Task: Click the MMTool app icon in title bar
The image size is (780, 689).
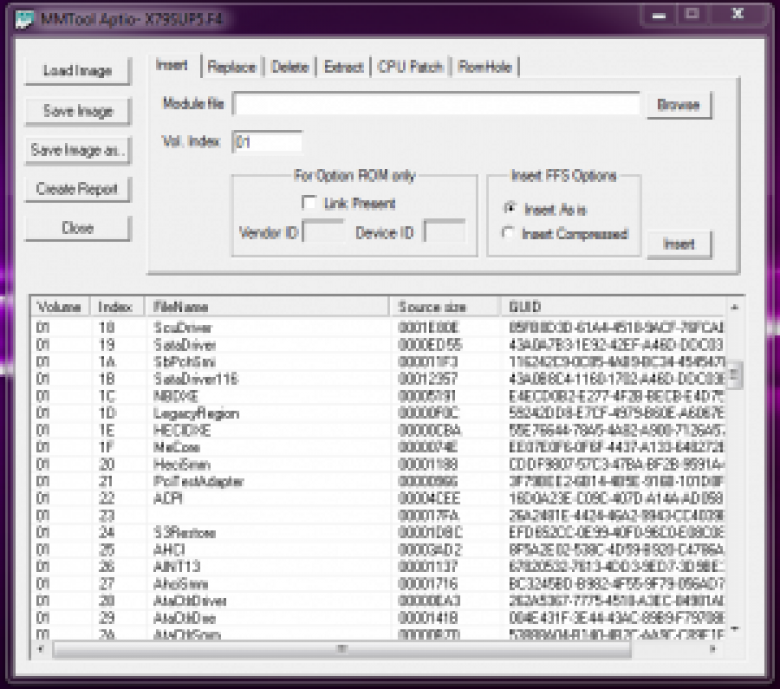Action: (23, 19)
